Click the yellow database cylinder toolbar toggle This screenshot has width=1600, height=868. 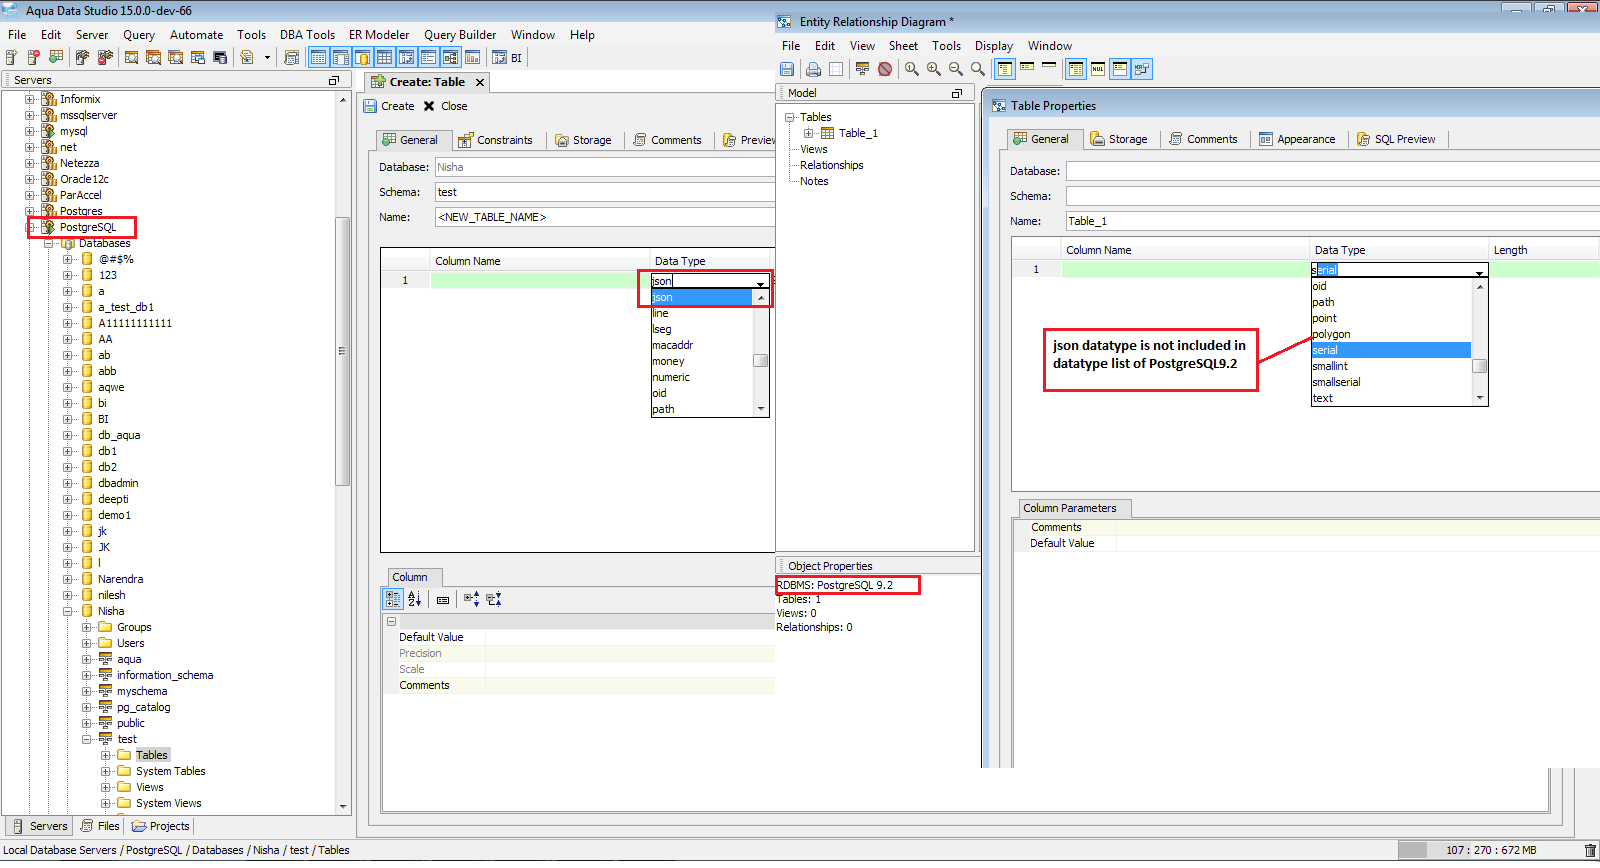pos(362,58)
